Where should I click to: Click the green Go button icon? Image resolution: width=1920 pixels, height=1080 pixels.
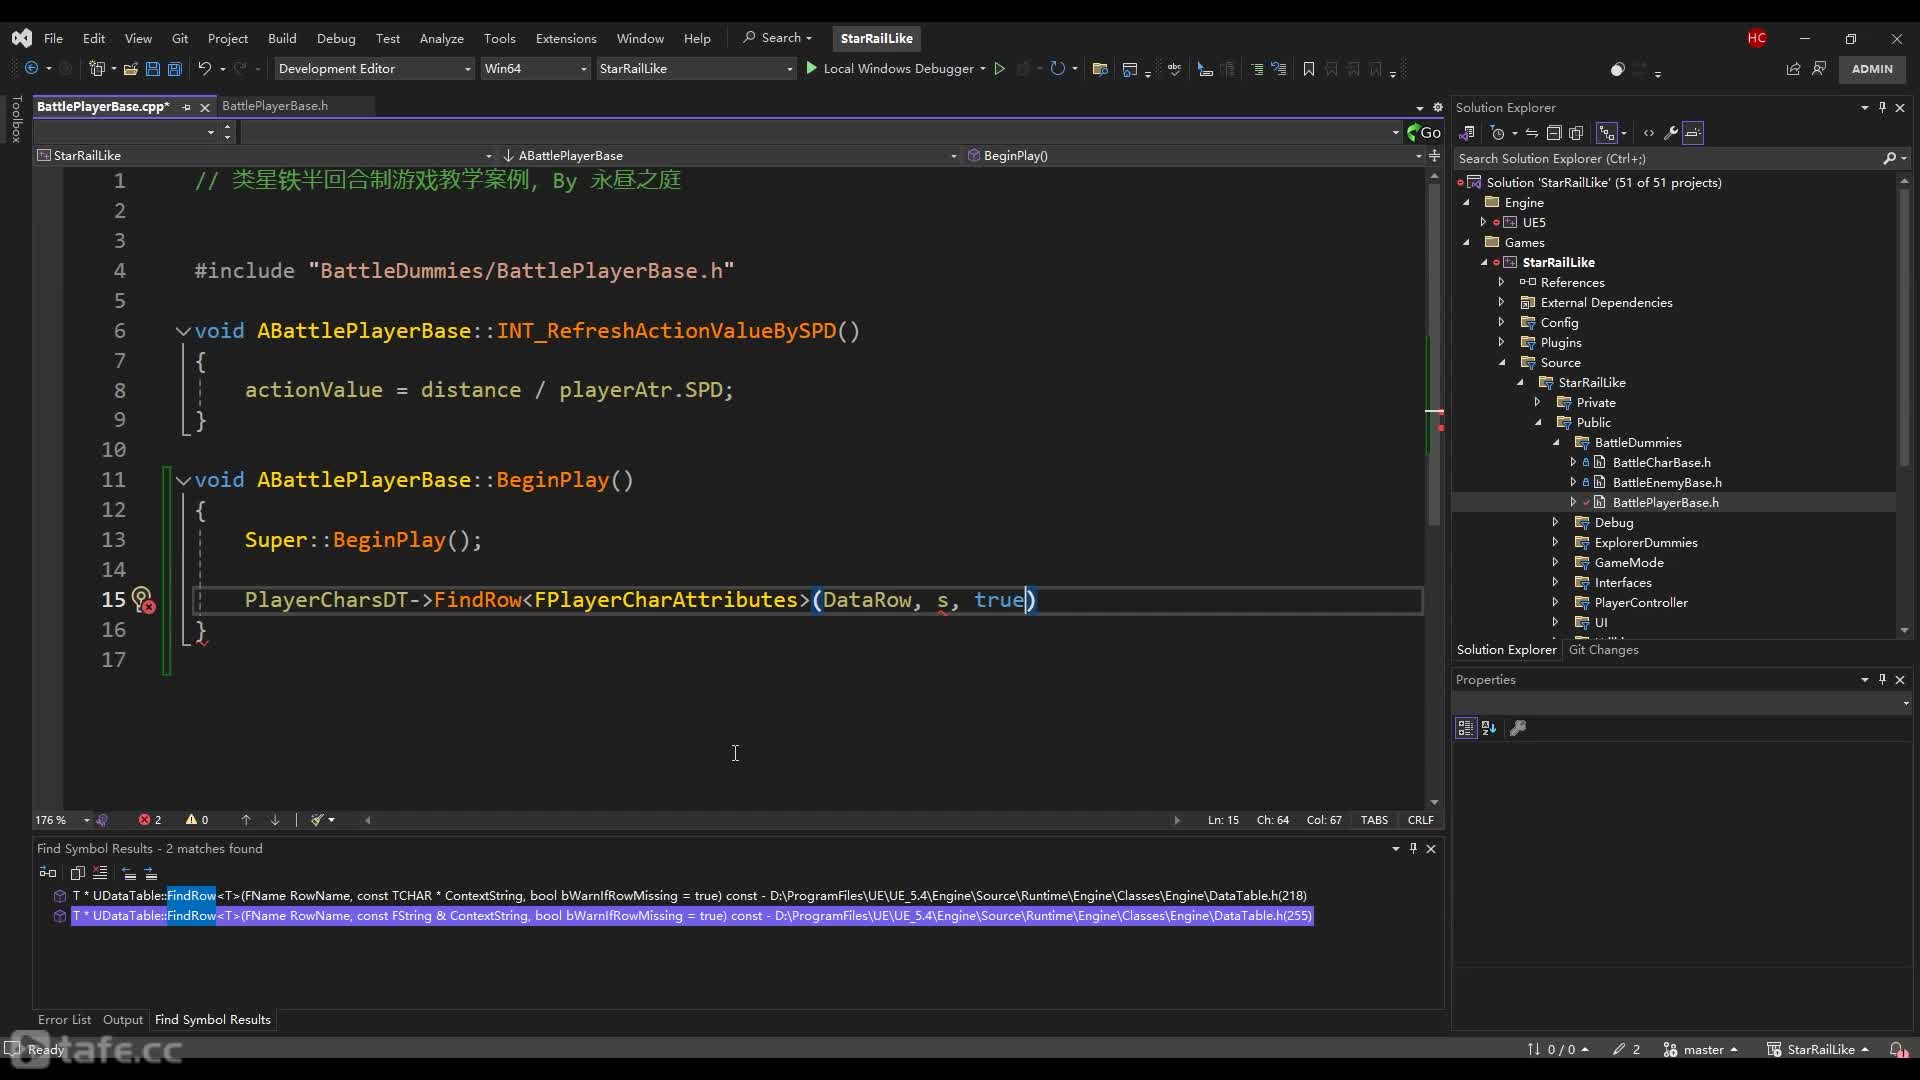pyautogui.click(x=1423, y=132)
